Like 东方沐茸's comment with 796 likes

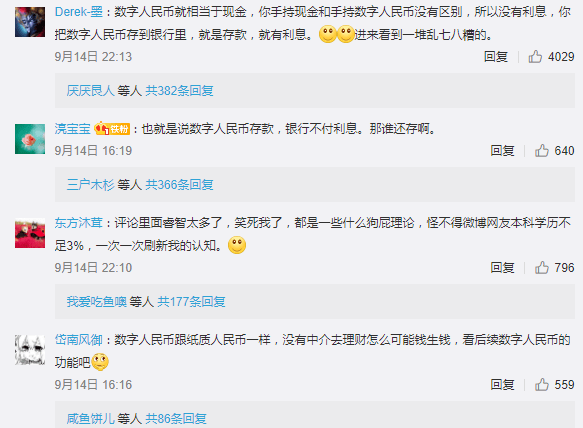coord(542,268)
